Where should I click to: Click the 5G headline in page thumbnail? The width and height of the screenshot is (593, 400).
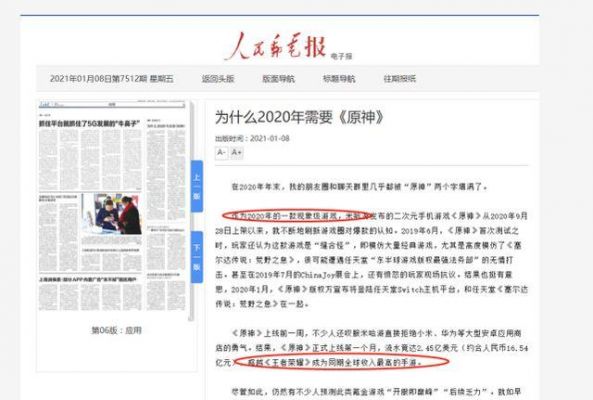(x=89, y=124)
